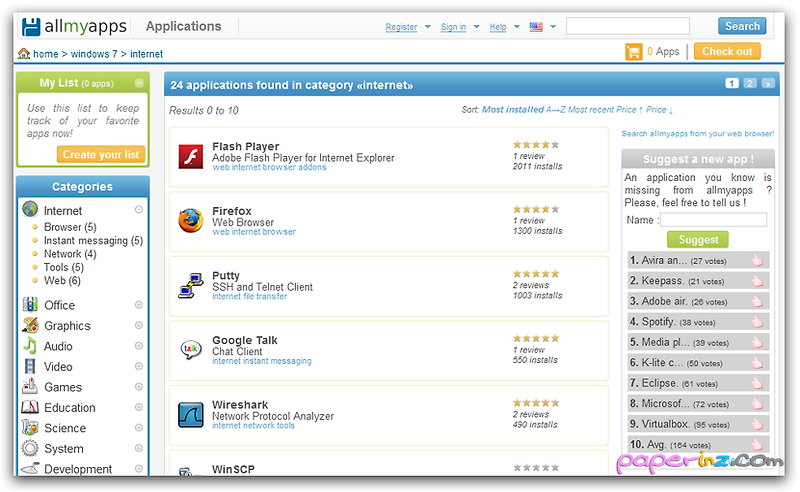Click the green Suggest button
Screen dimensions: 800x492
coord(698,240)
